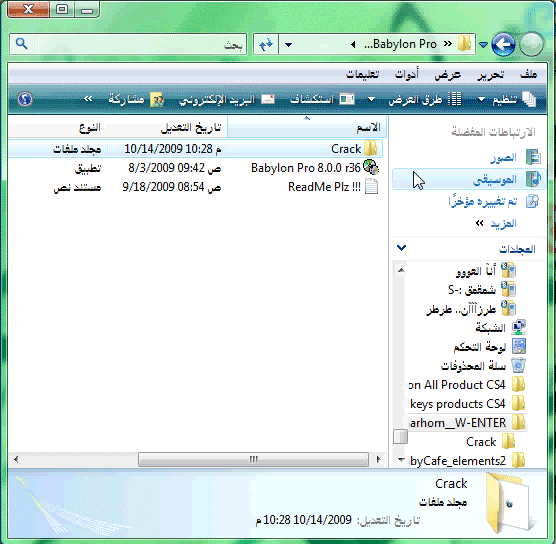Click the folder icon in address bar
The height and width of the screenshot is (544, 556).
(x=464, y=44)
